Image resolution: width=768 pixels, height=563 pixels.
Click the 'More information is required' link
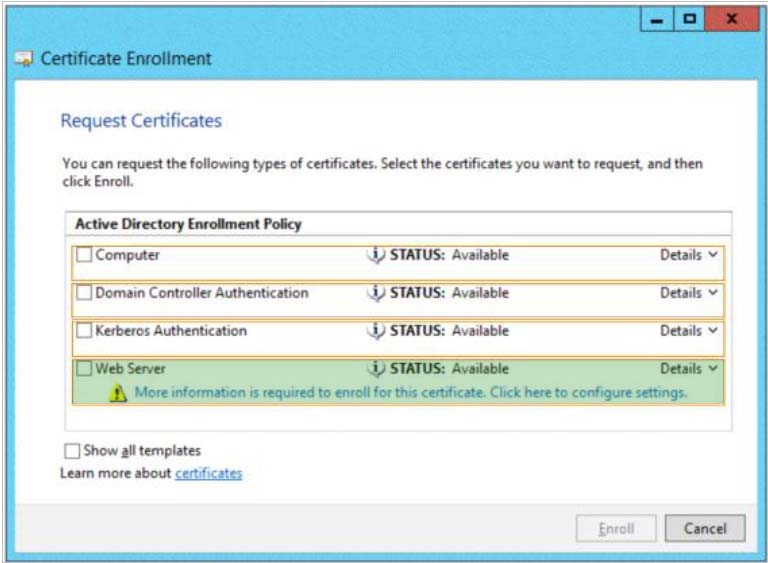pos(411,392)
